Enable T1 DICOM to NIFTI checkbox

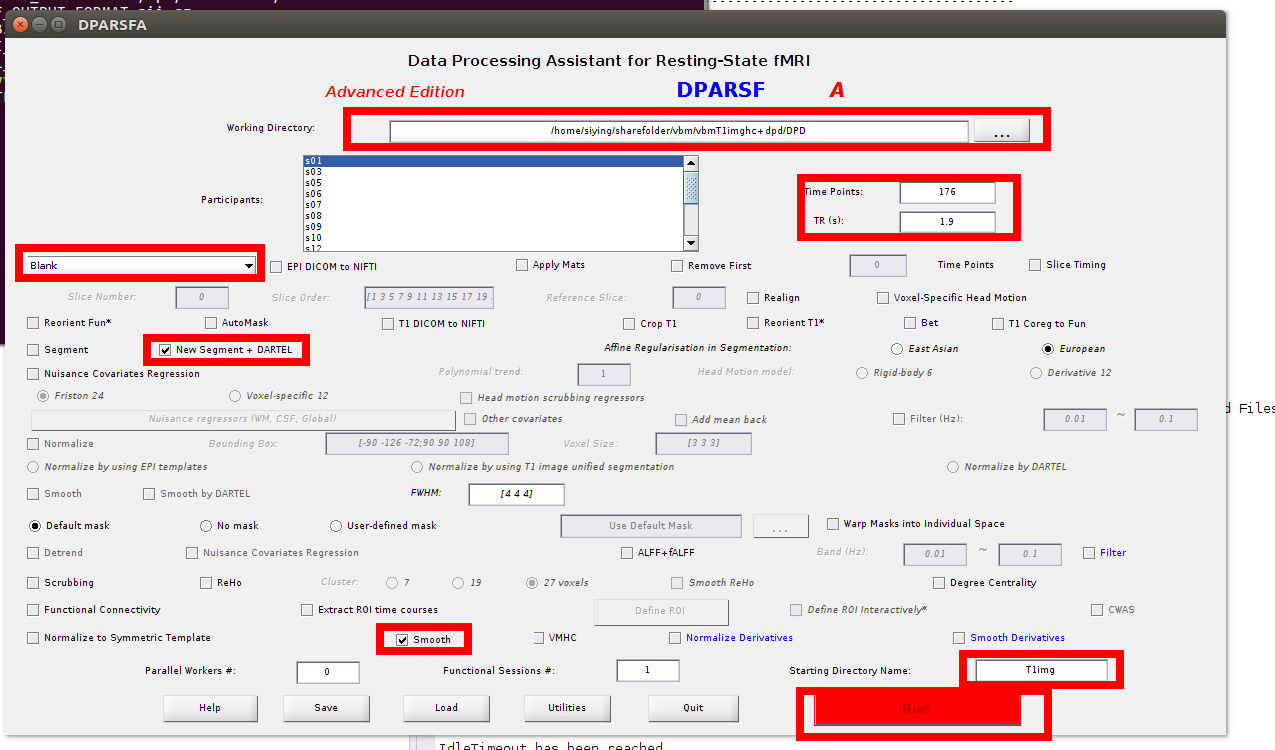point(389,324)
